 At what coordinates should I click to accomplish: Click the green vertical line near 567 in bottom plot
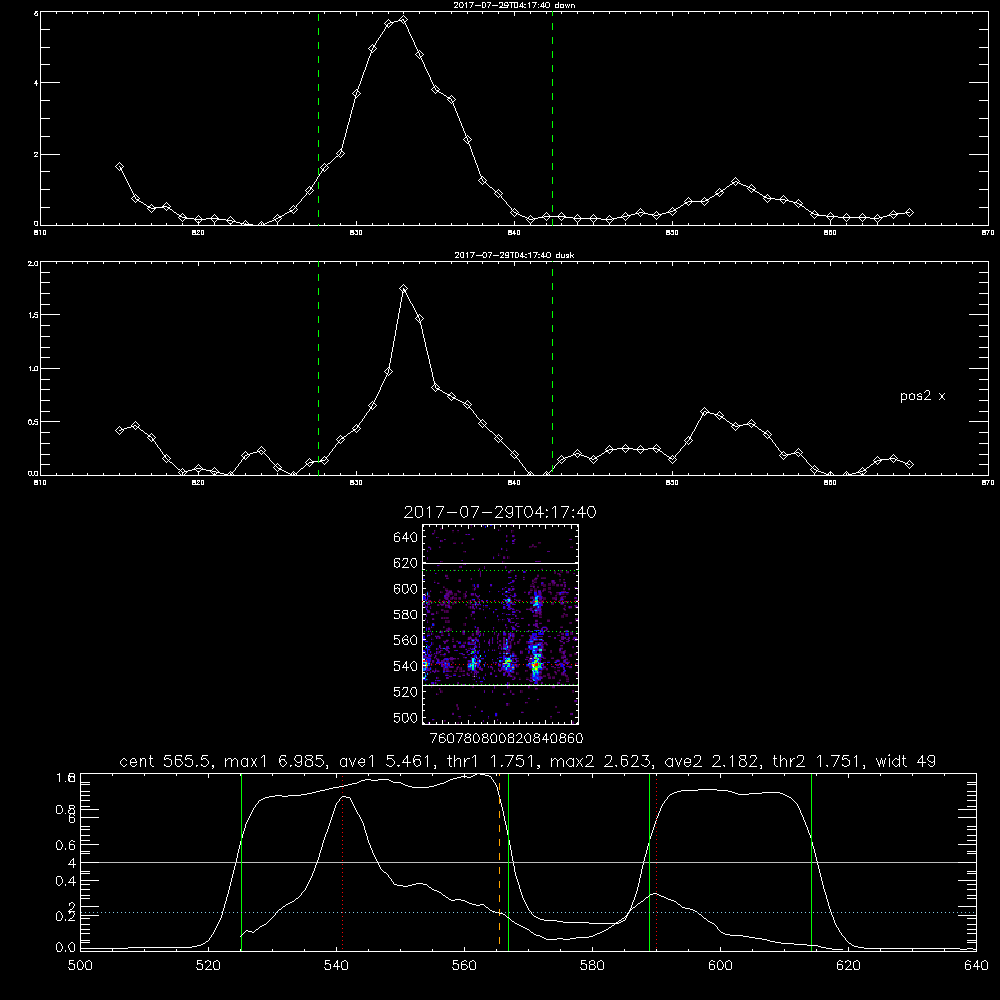click(508, 861)
